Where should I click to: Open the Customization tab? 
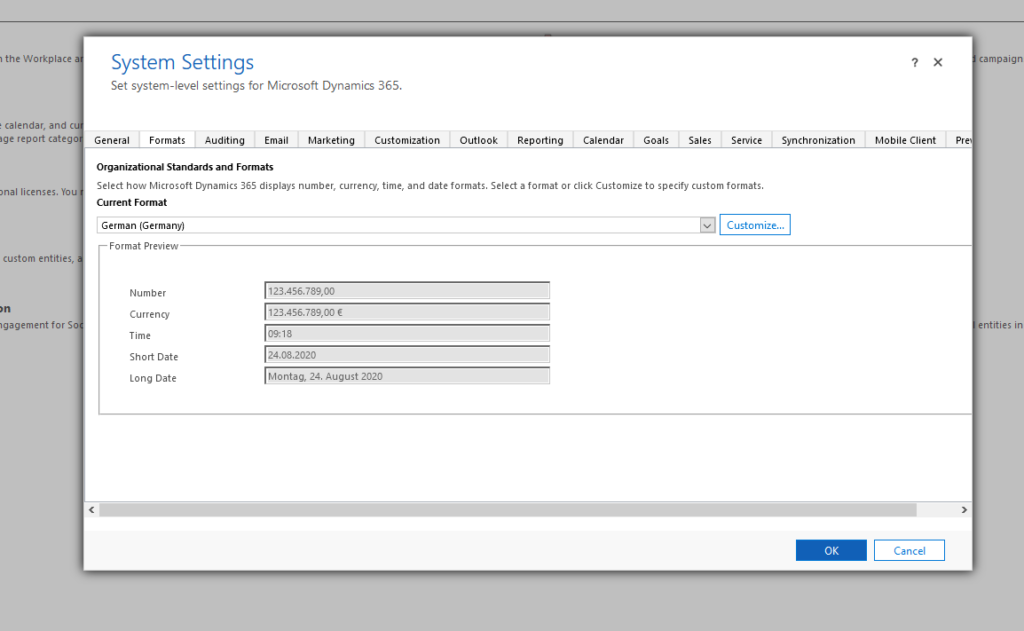[x=407, y=140]
